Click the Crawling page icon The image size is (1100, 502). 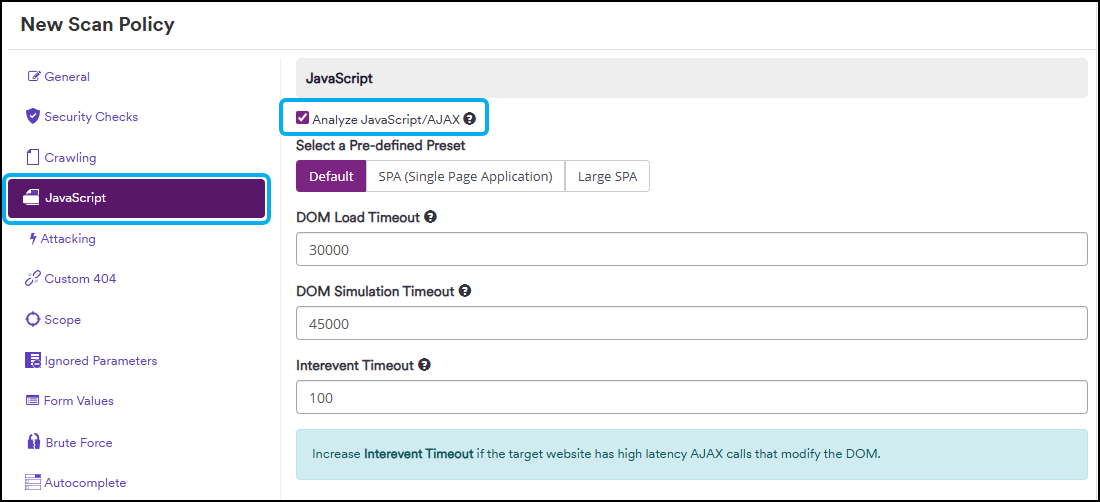[32, 157]
